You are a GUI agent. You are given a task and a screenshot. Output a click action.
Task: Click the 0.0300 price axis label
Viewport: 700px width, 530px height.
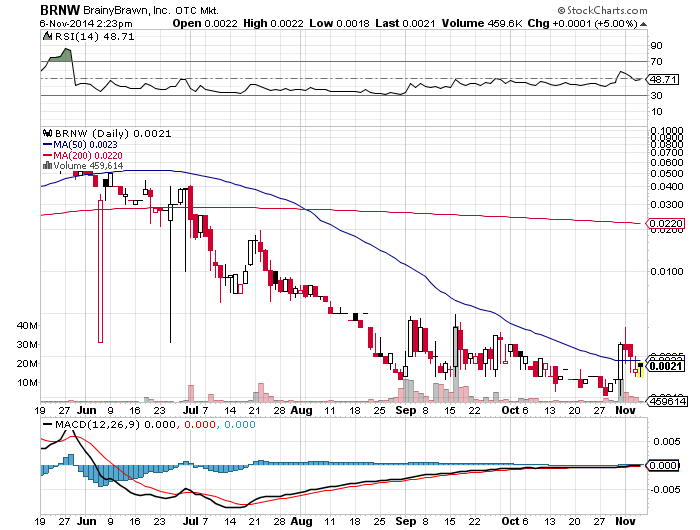tap(667, 204)
